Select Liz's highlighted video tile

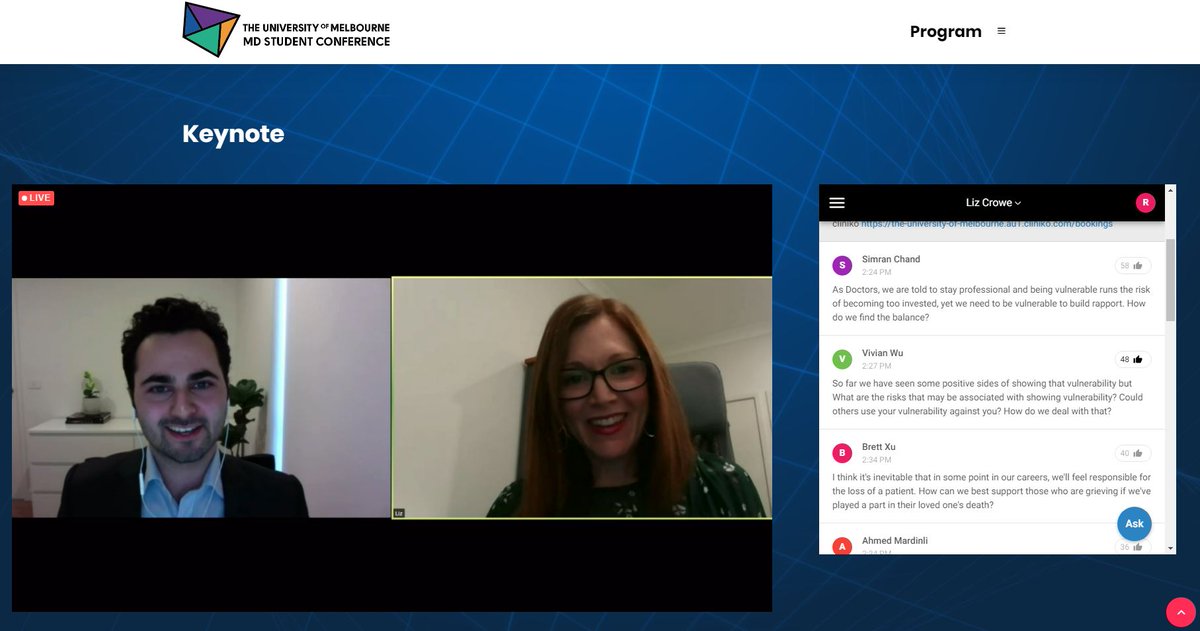coord(582,398)
